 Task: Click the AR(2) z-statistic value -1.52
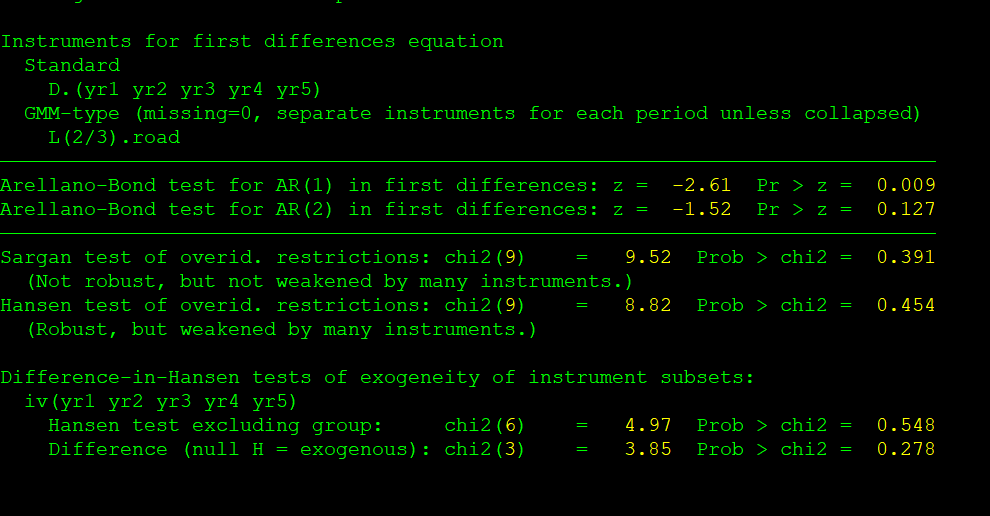coord(701,210)
